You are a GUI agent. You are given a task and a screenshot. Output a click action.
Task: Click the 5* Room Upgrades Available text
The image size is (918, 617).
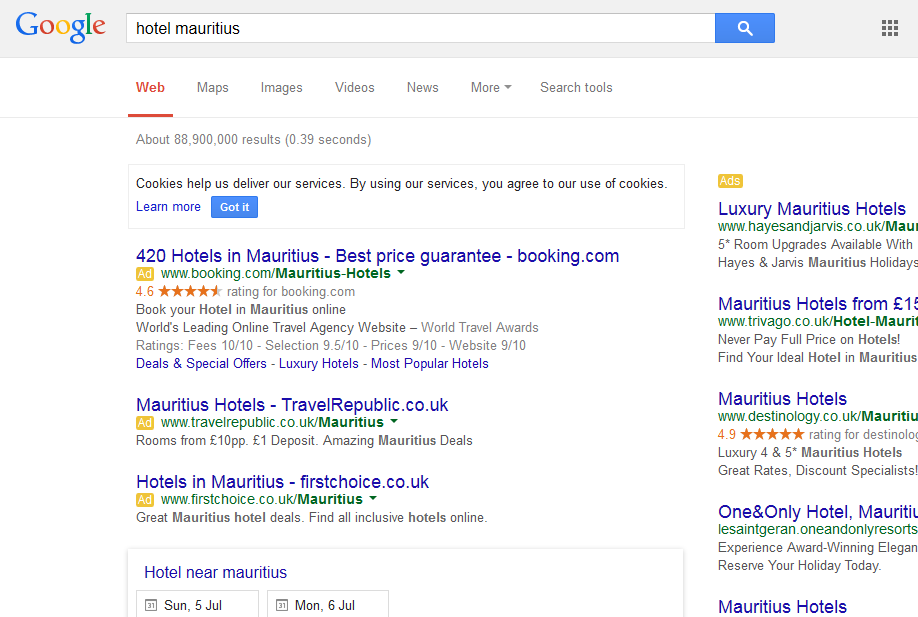(816, 245)
